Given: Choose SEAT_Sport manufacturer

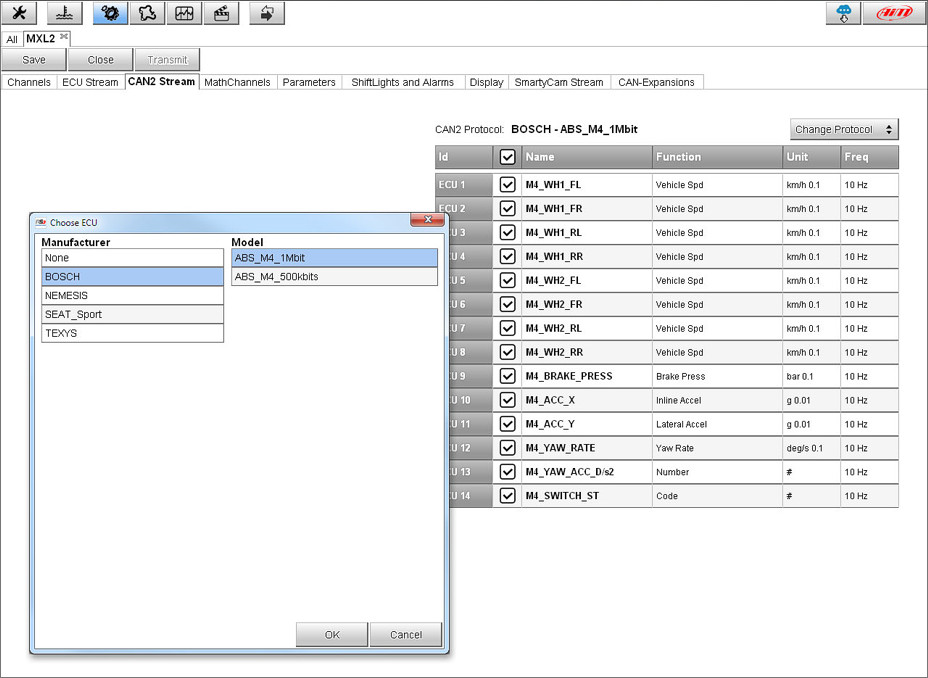Looking at the screenshot, I should [133, 314].
